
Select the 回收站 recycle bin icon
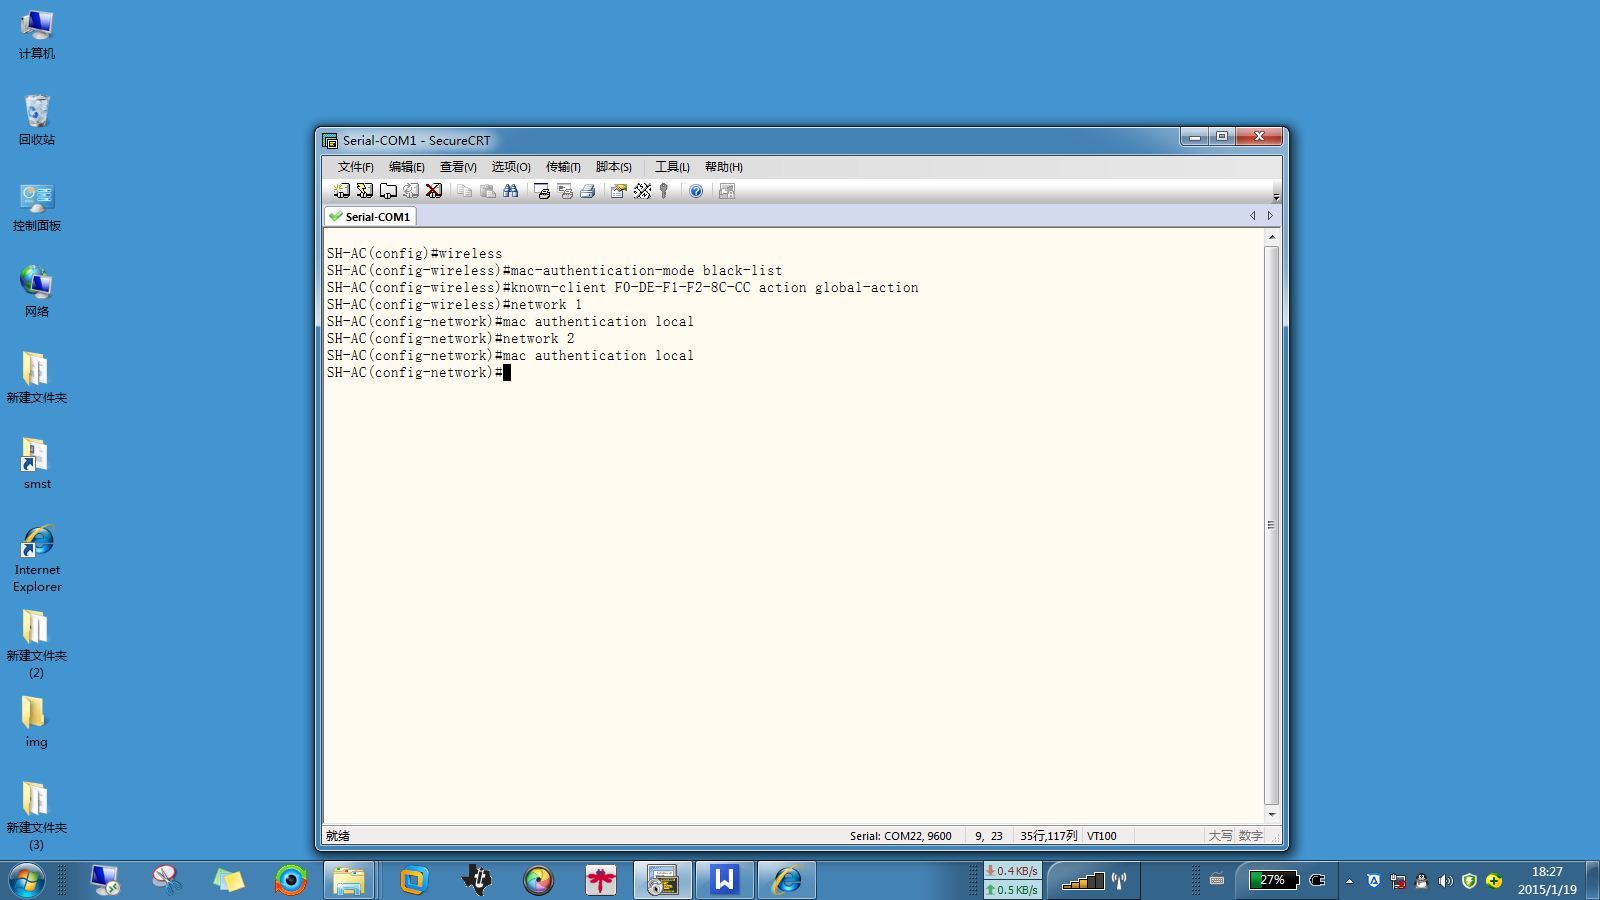[37, 121]
